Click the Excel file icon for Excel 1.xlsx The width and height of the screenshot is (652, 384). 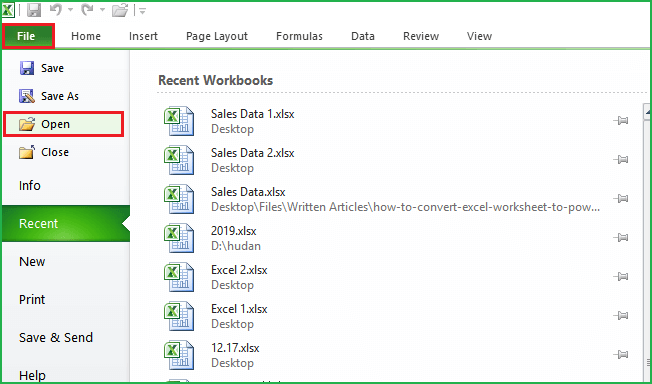[179, 316]
